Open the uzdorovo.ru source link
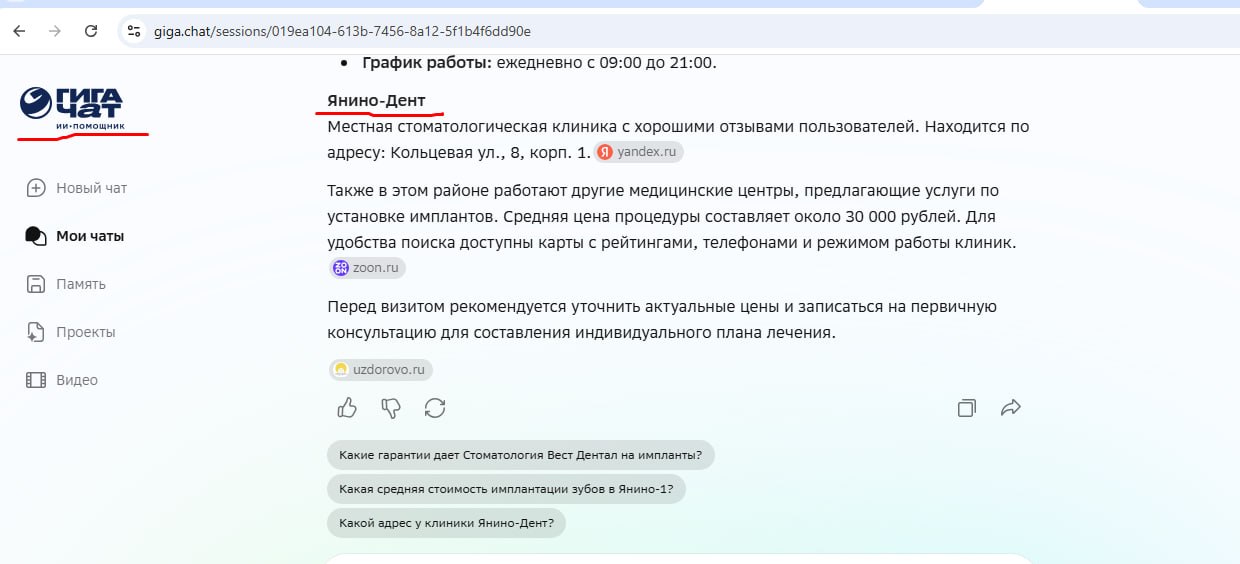 tap(380, 369)
